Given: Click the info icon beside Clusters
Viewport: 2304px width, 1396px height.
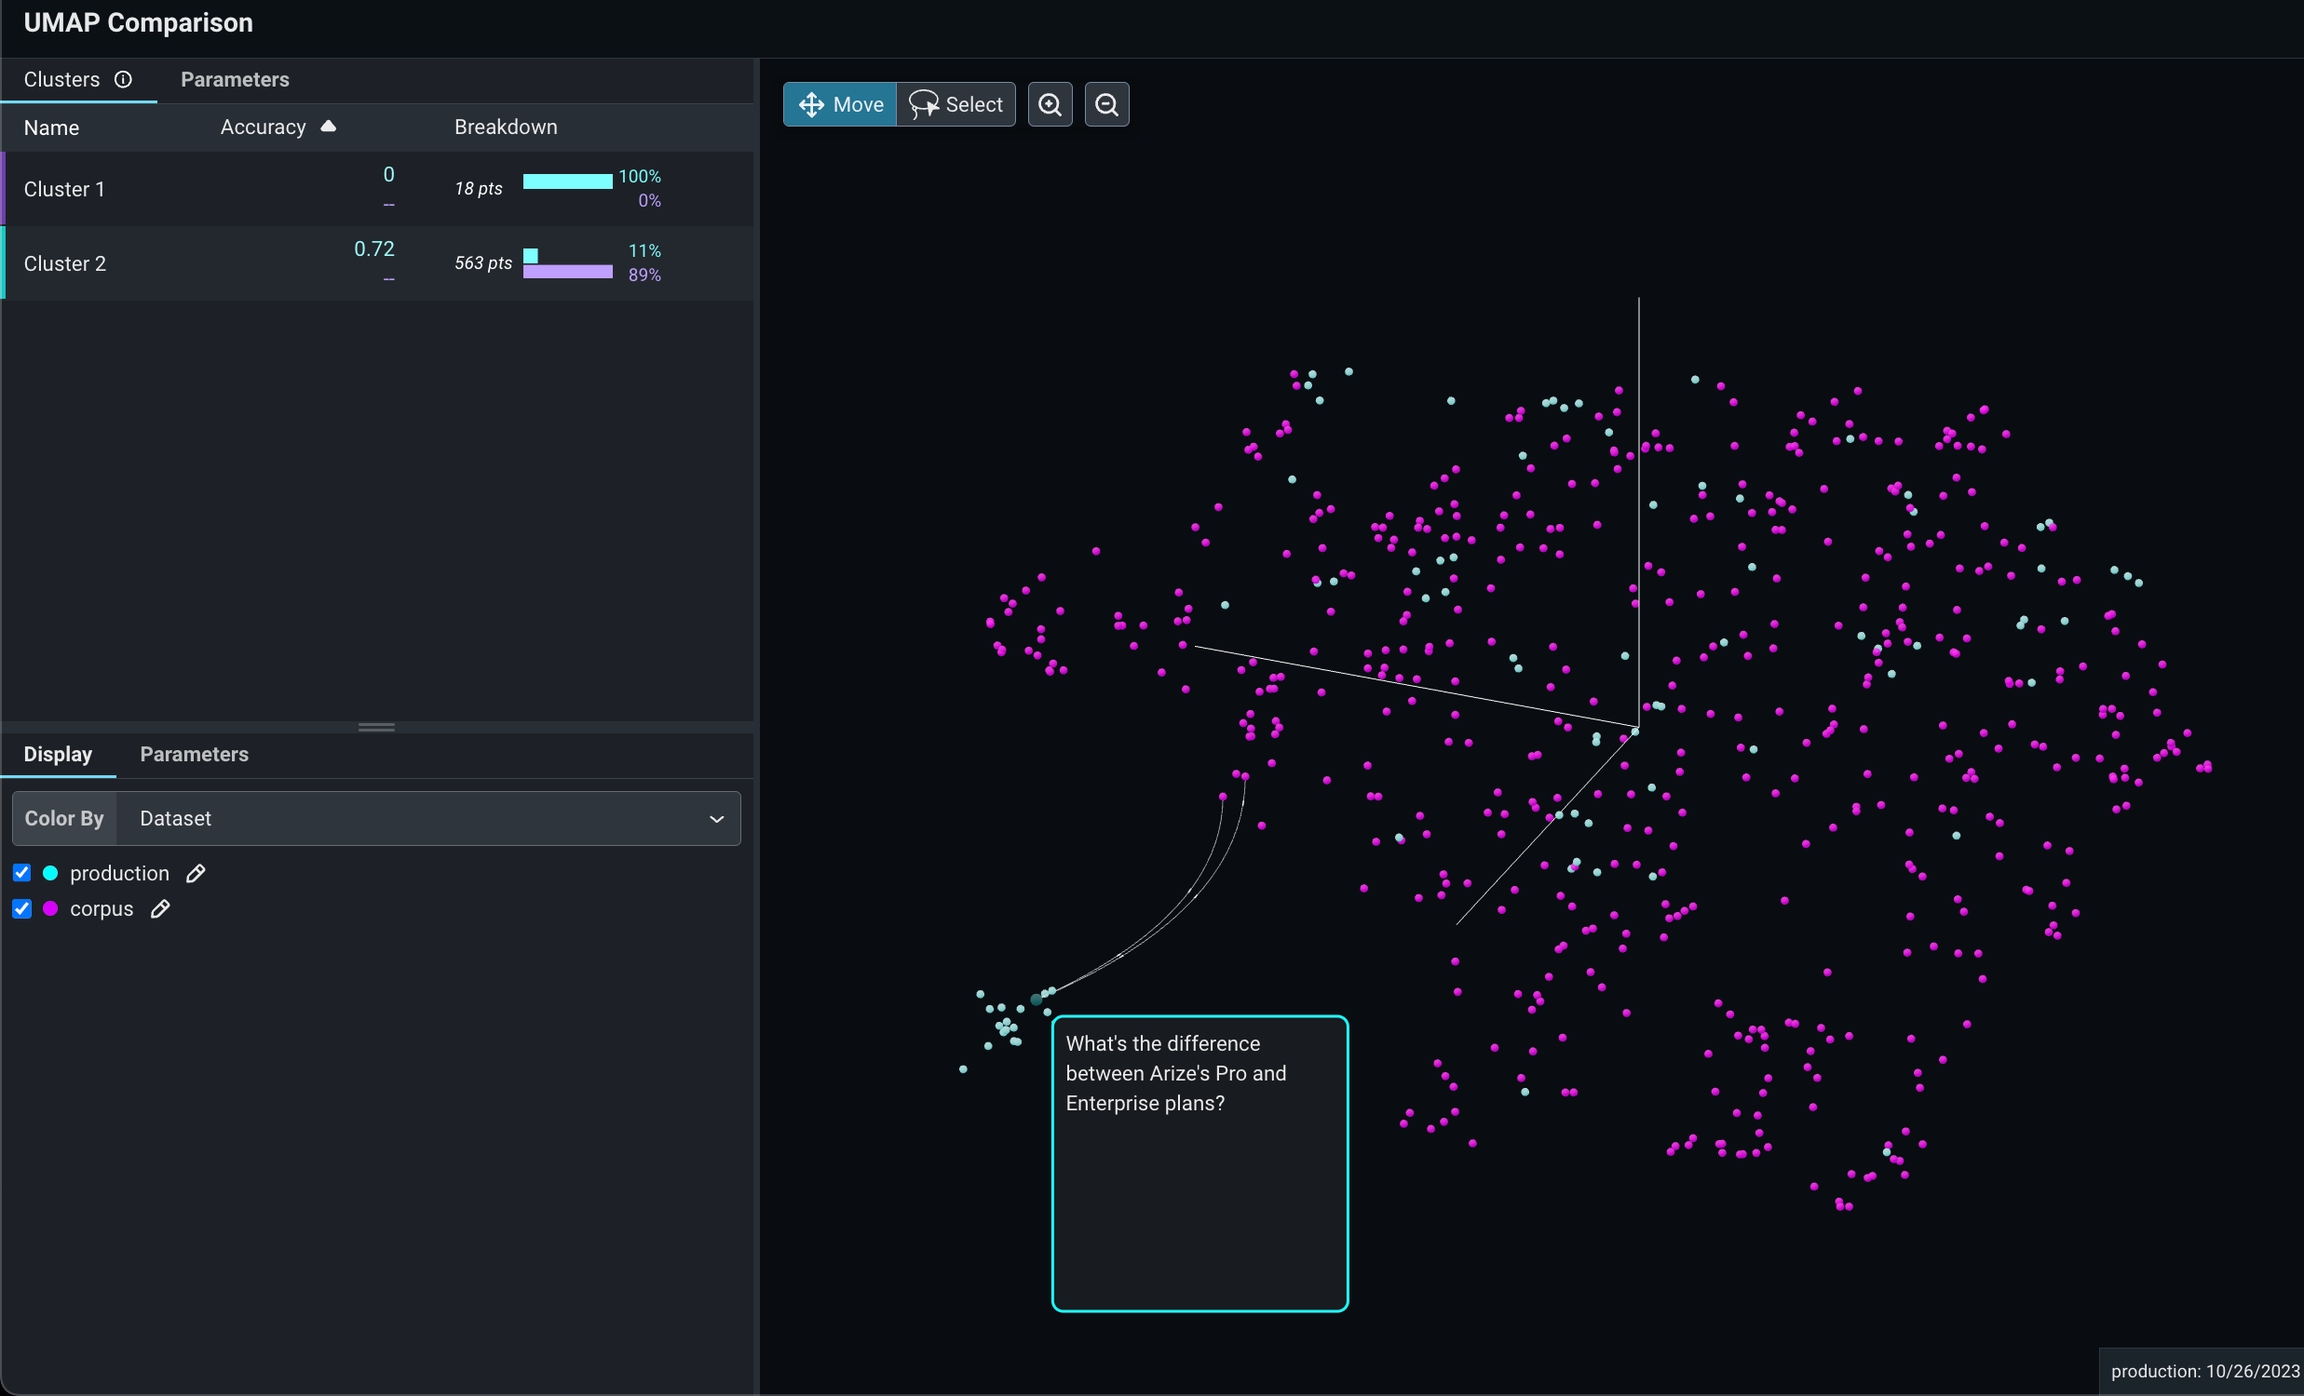Looking at the screenshot, I should click(123, 80).
